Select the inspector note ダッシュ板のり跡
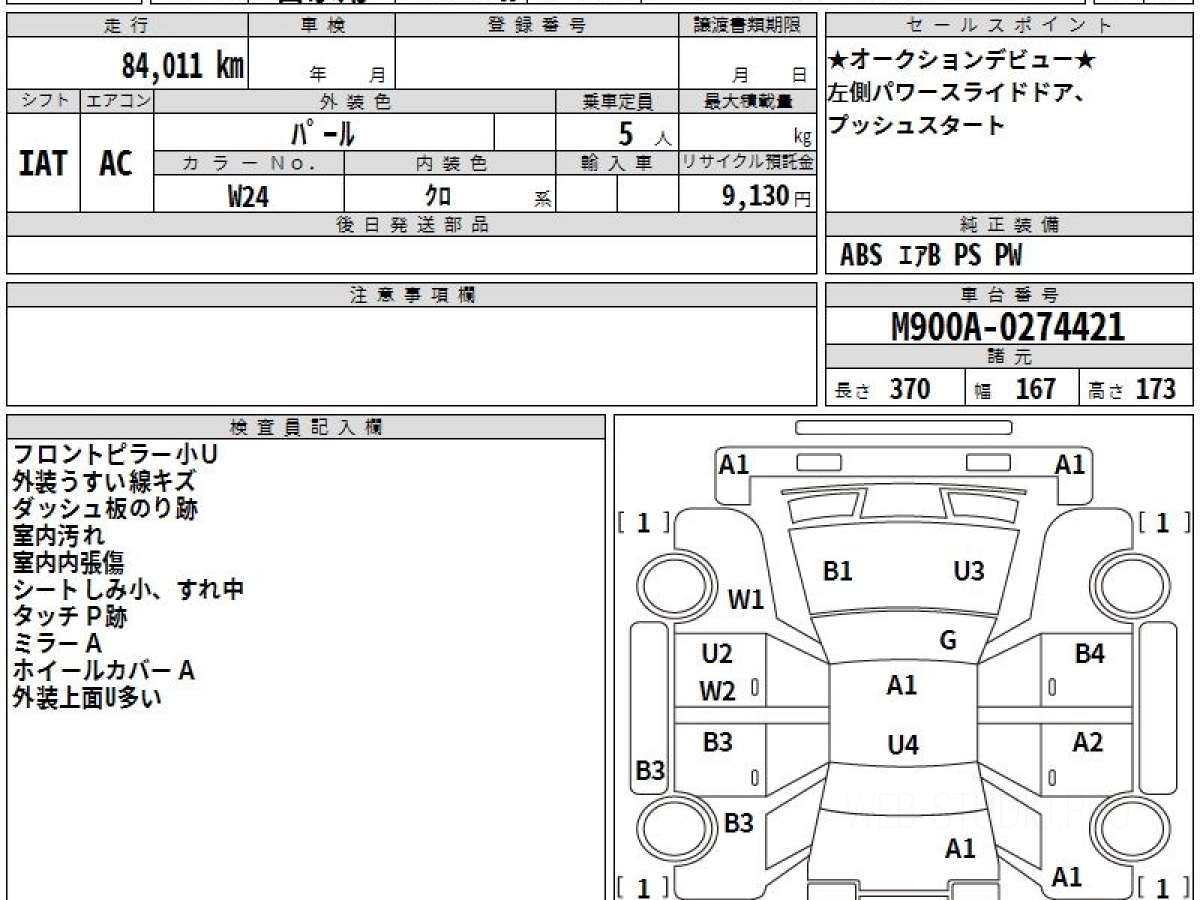Image resolution: width=1200 pixels, height=900 pixels. coord(105,509)
